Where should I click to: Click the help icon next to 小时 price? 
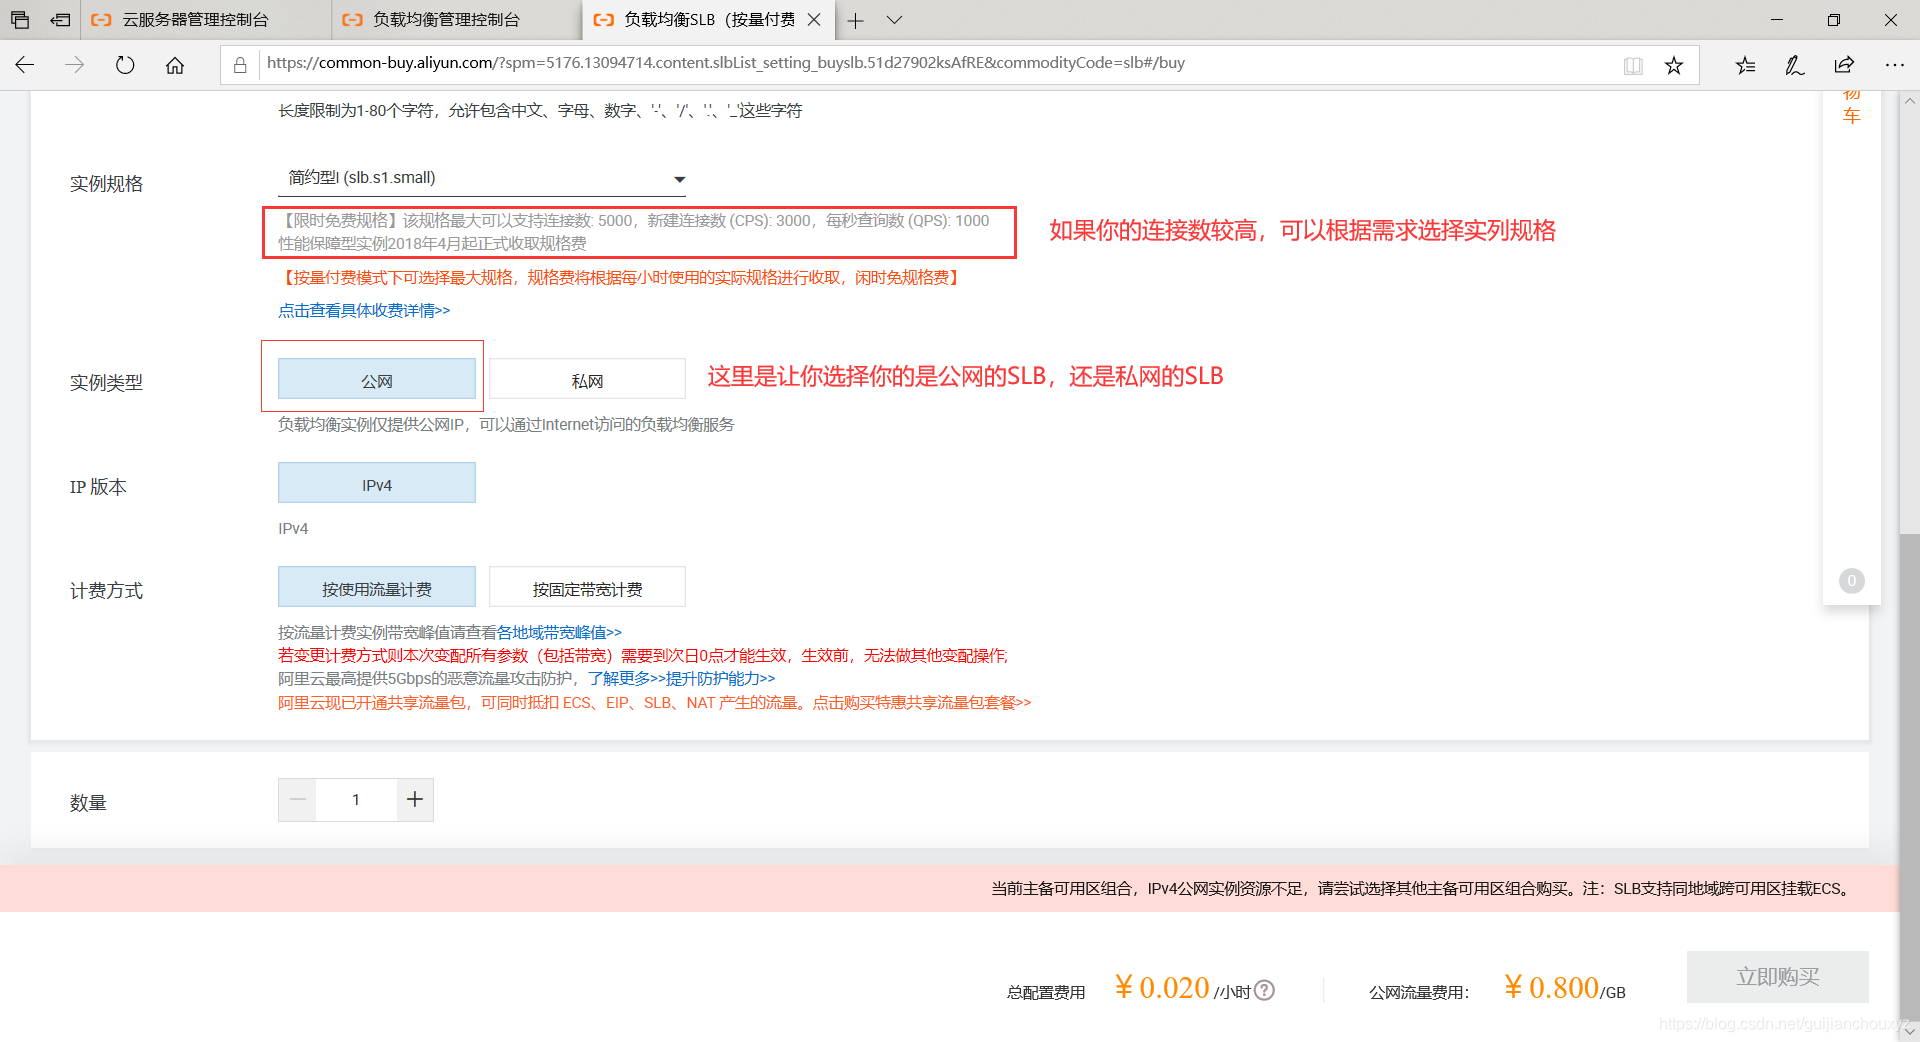[1264, 991]
